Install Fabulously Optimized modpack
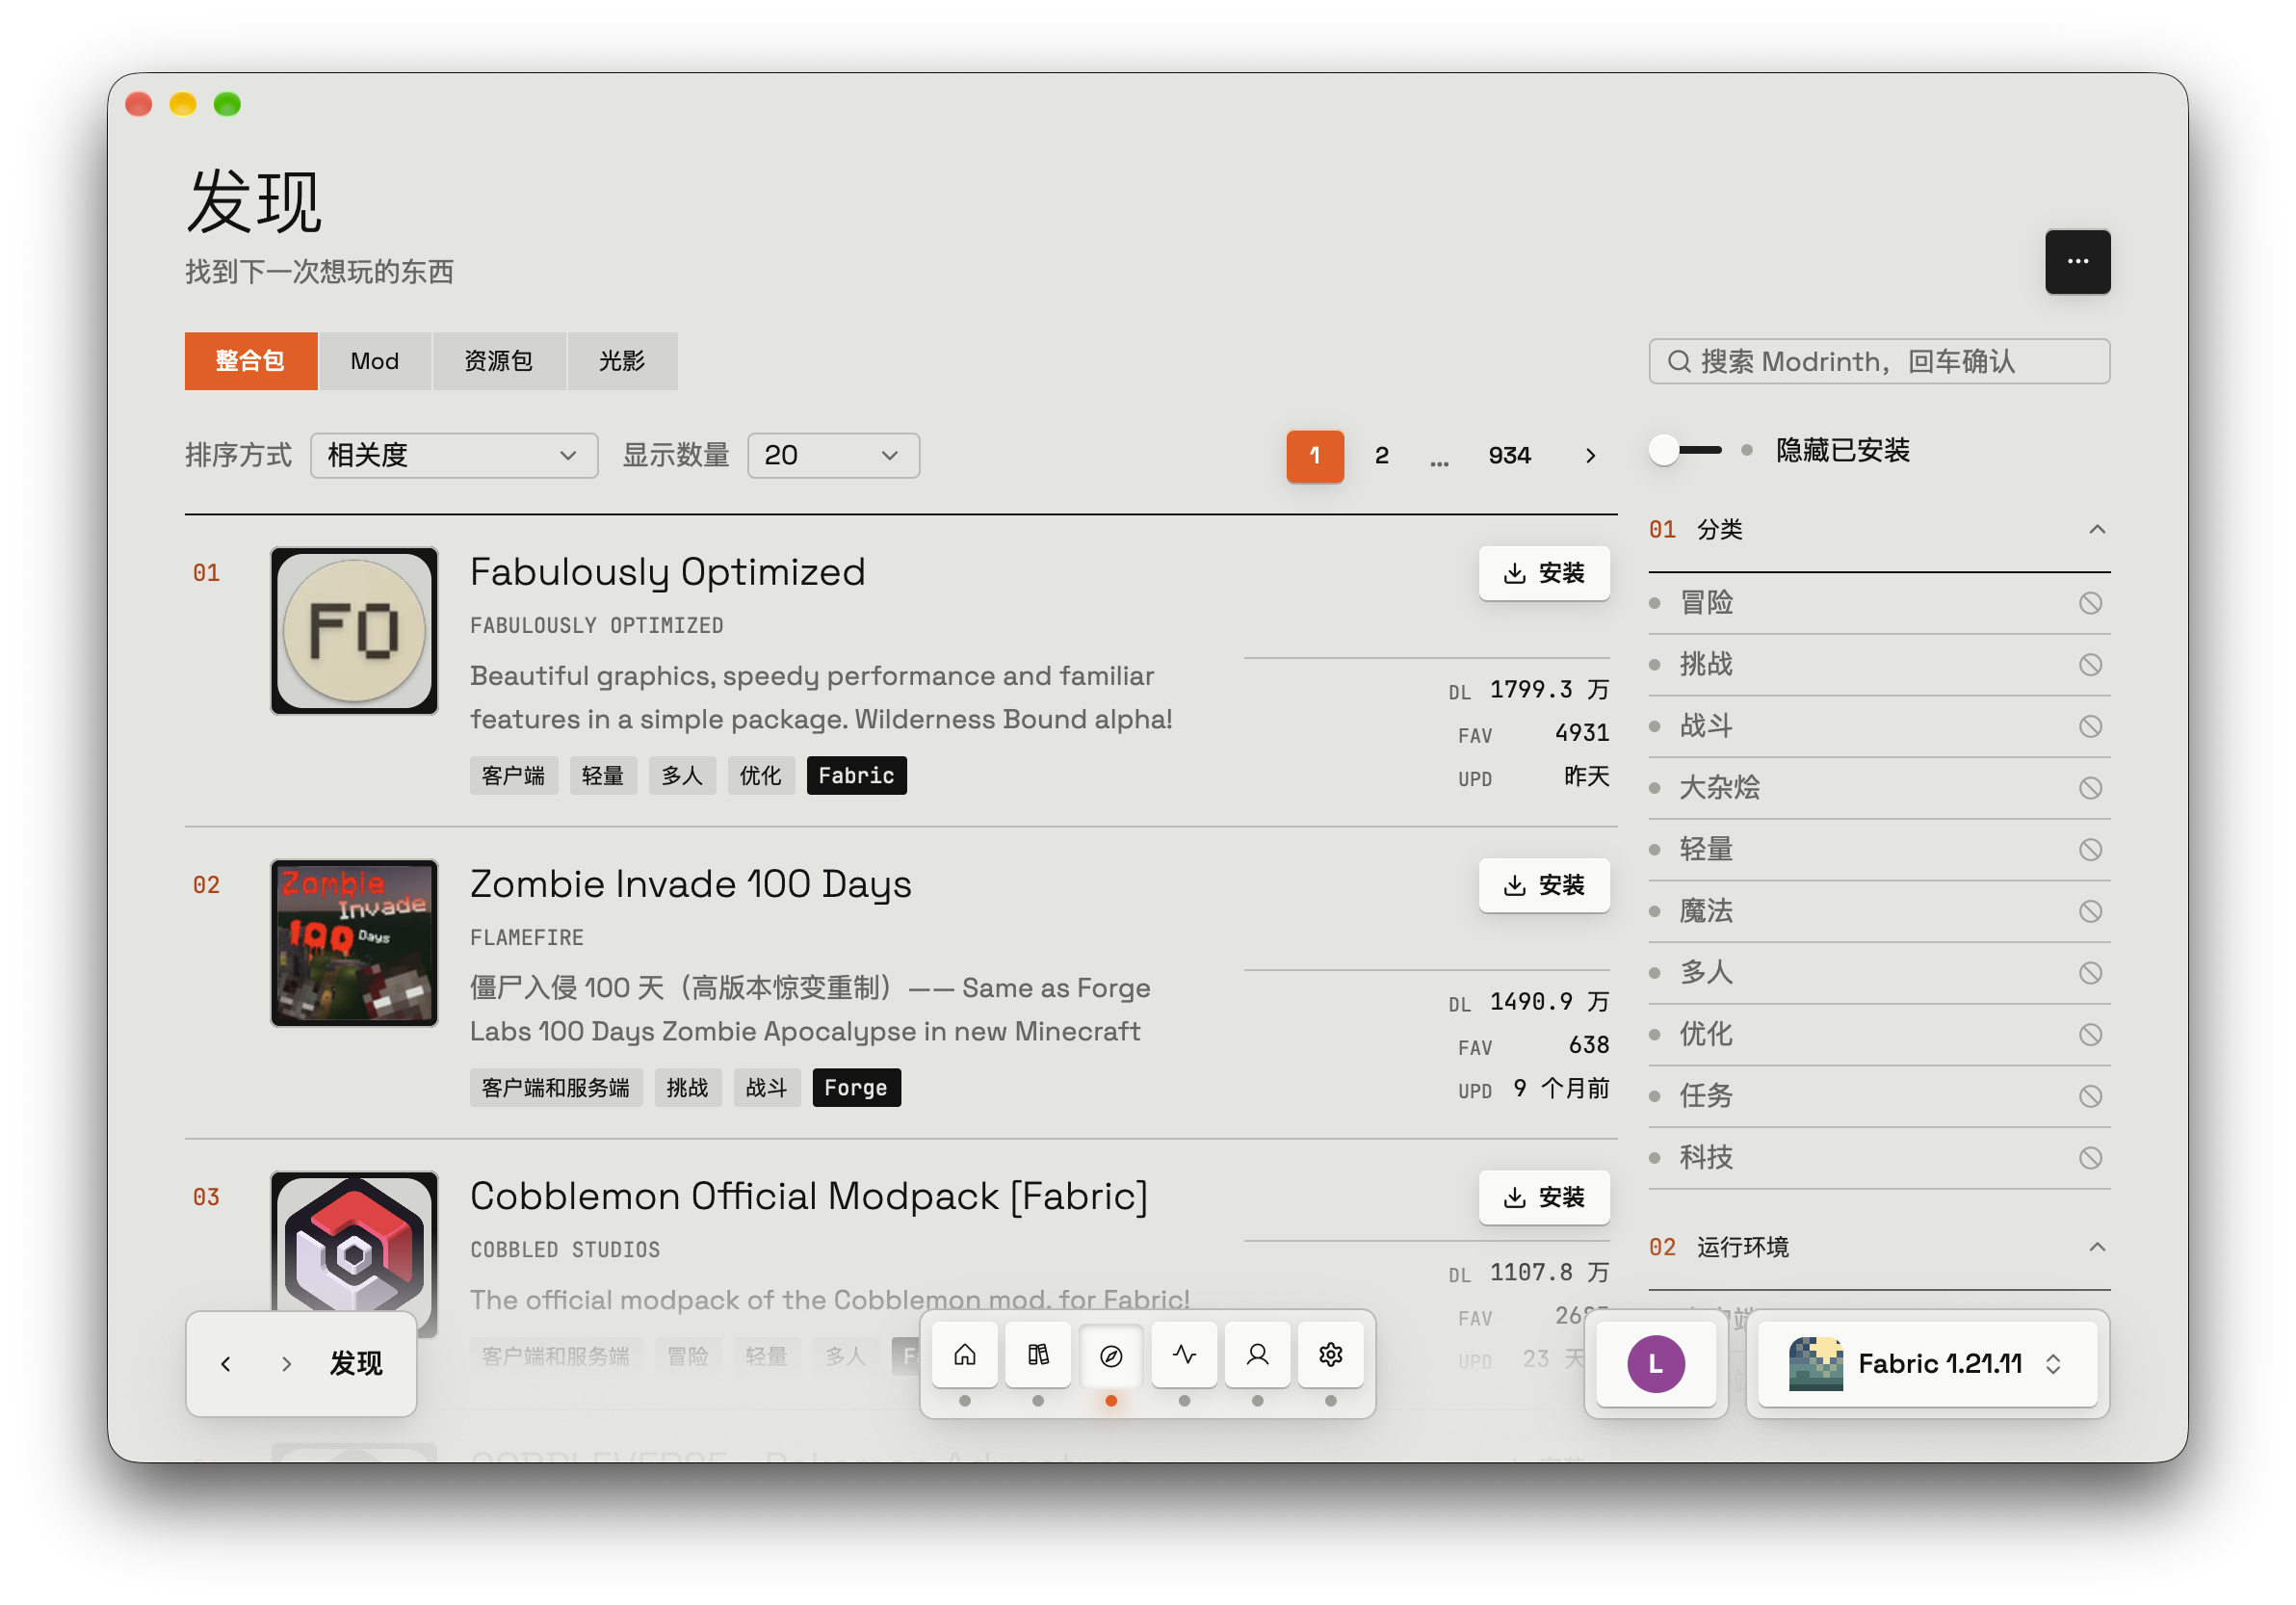This screenshot has width=2296, height=1605. (x=1544, y=573)
